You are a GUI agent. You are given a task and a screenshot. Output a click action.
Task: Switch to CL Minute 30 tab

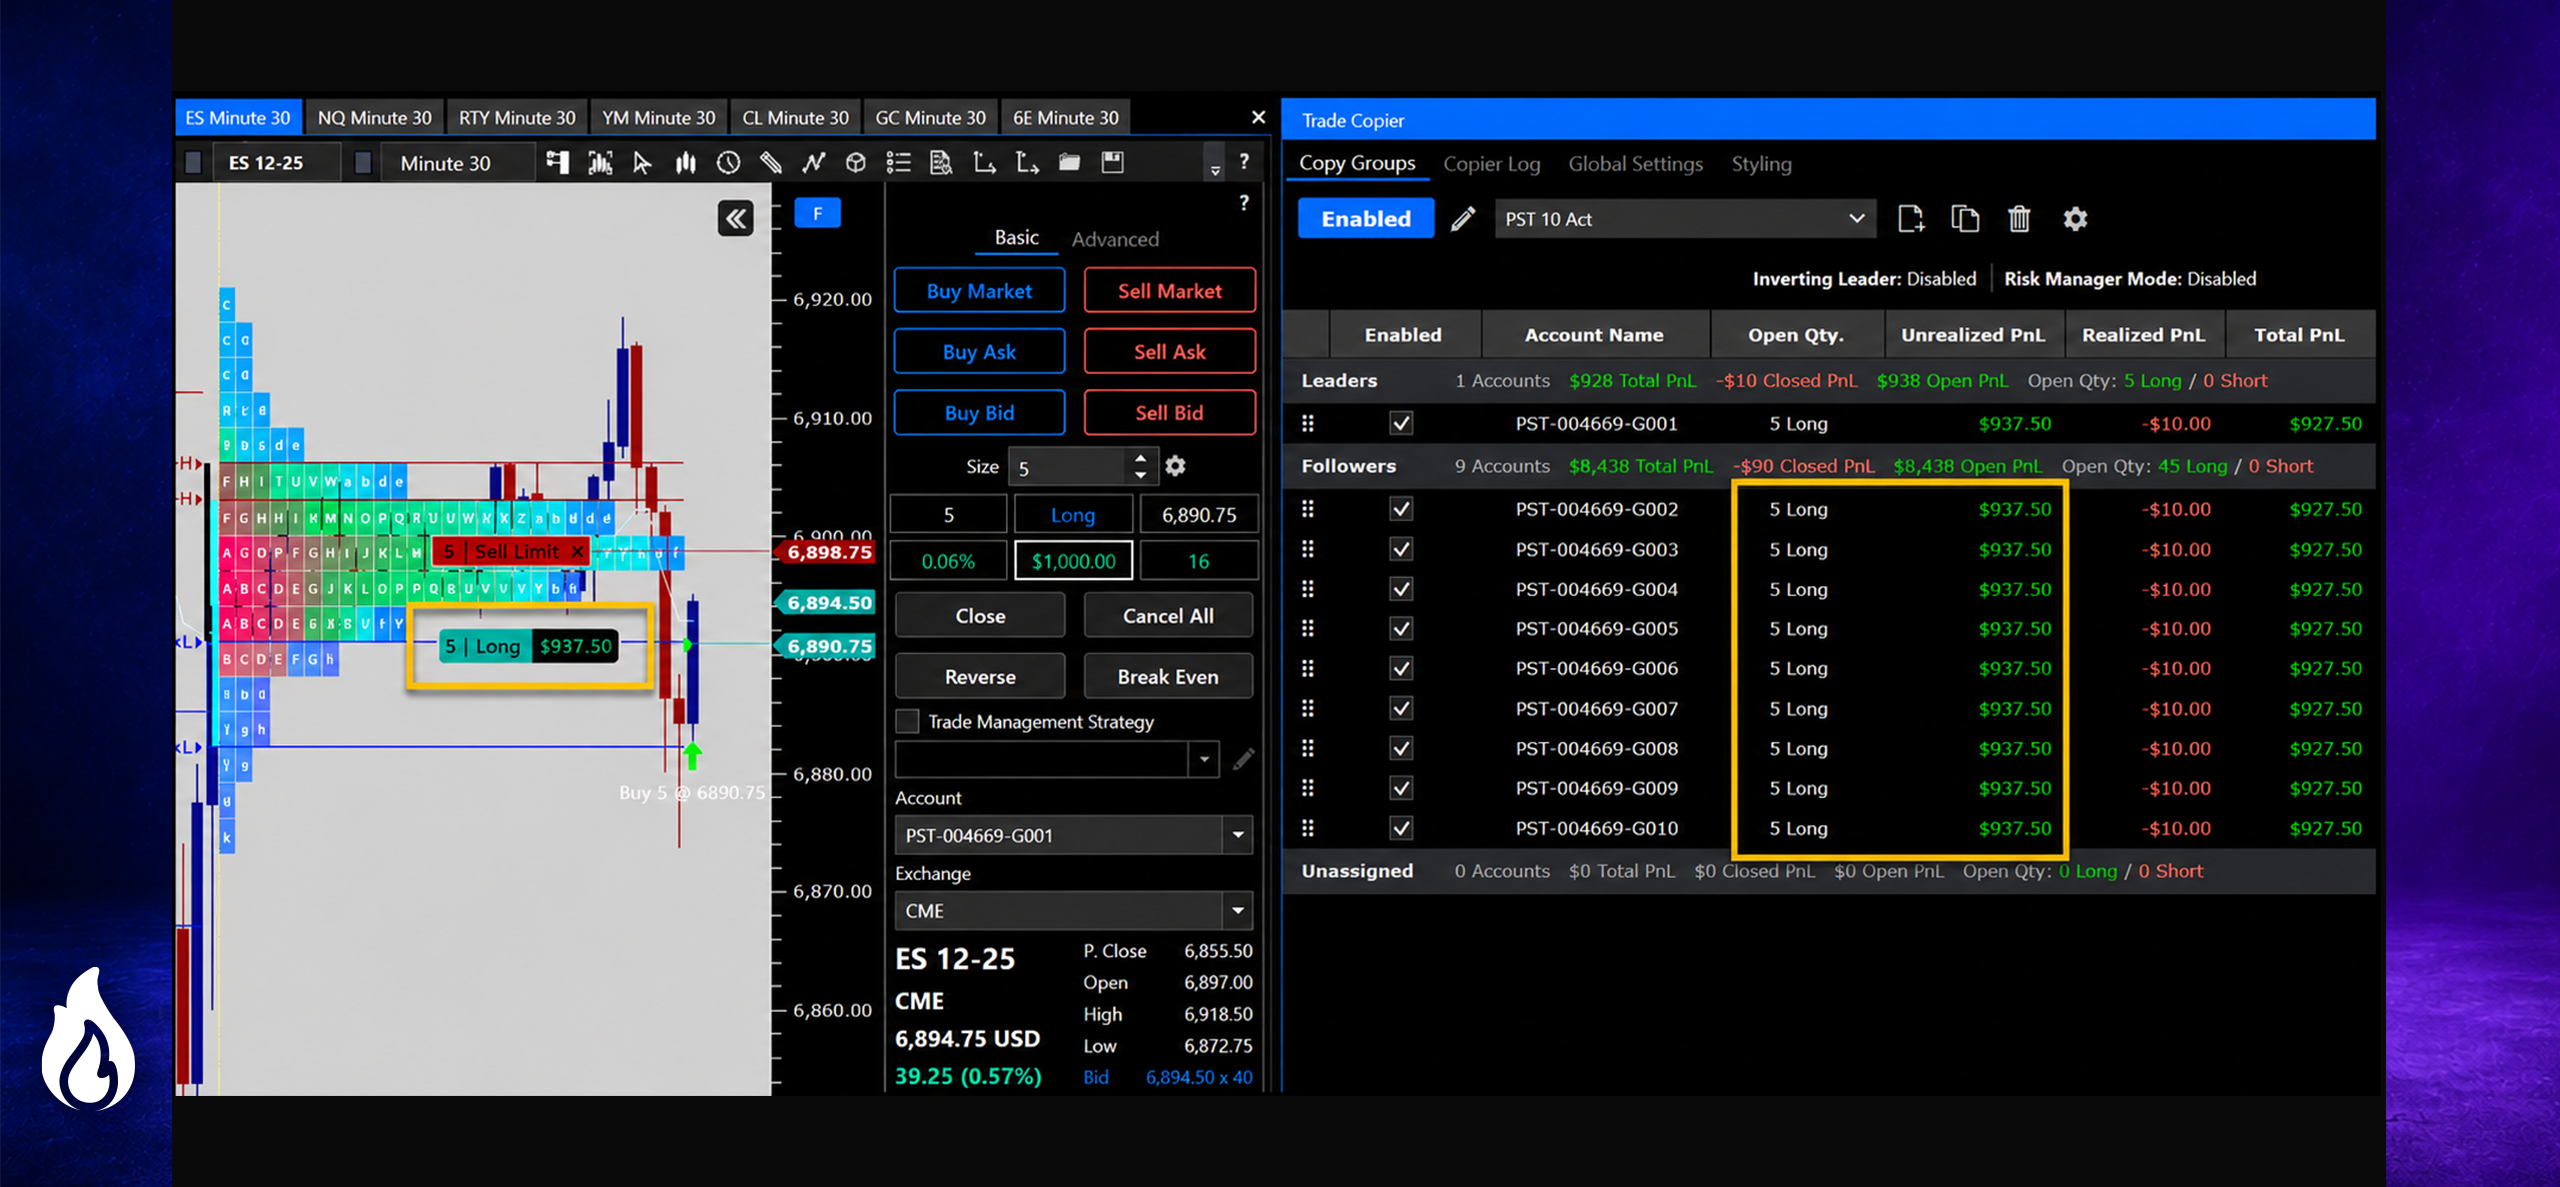pyautogui.click(x=795, y=118)
